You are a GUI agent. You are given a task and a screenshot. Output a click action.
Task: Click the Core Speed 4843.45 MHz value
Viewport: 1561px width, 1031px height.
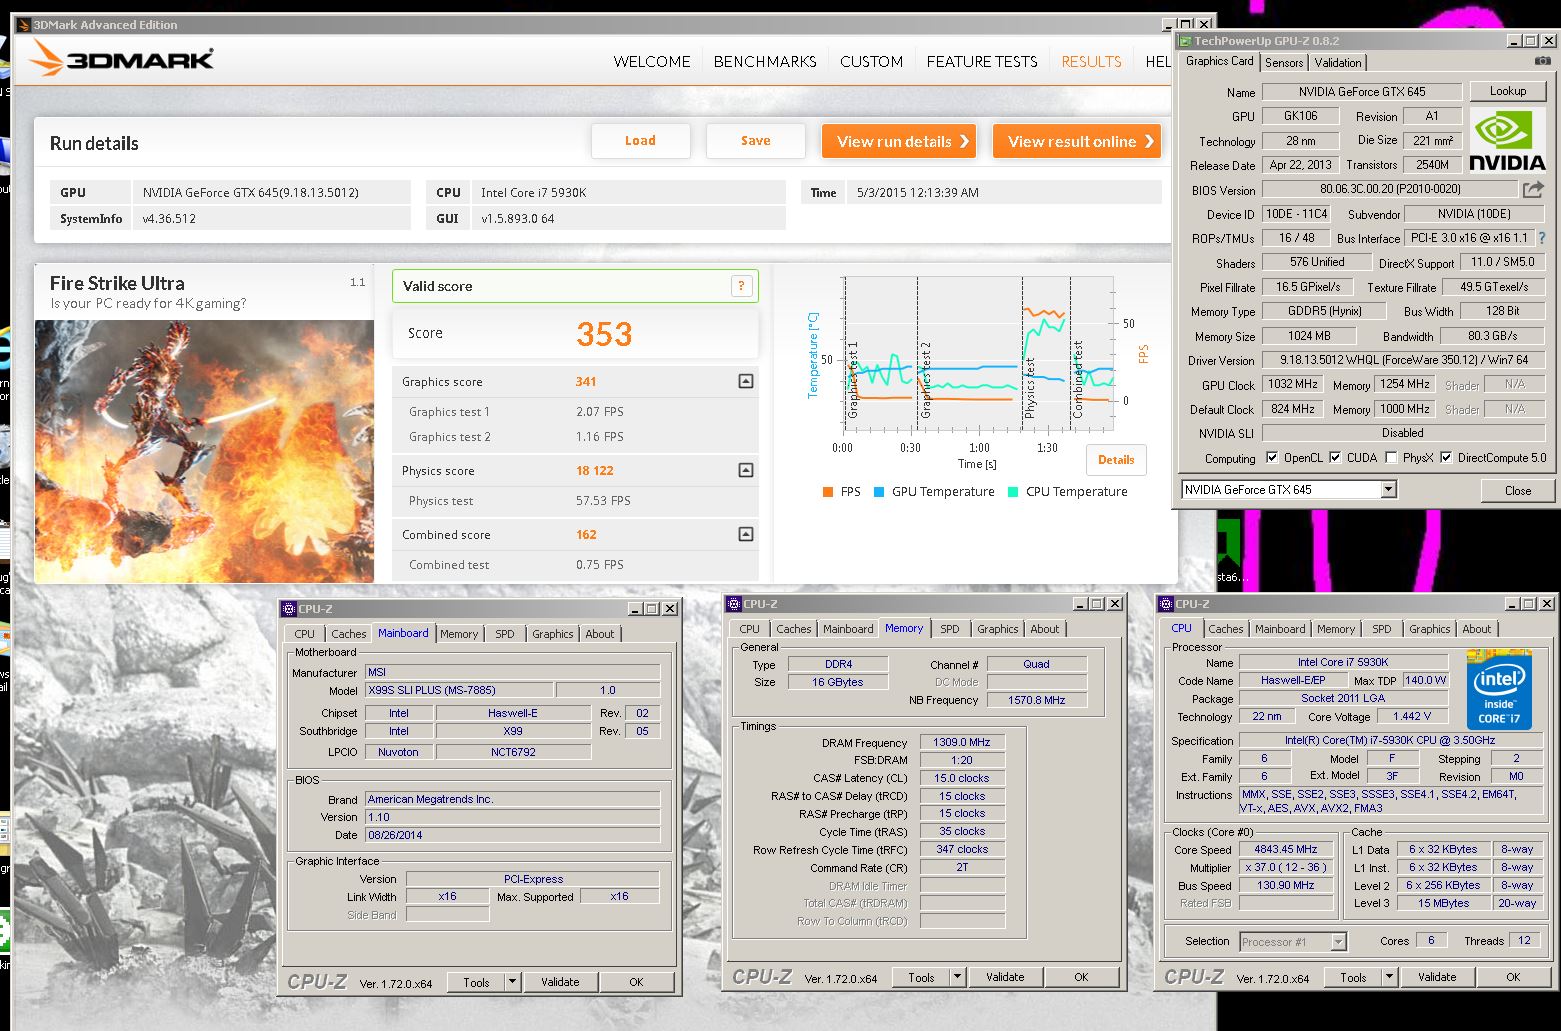point(1286,849)
